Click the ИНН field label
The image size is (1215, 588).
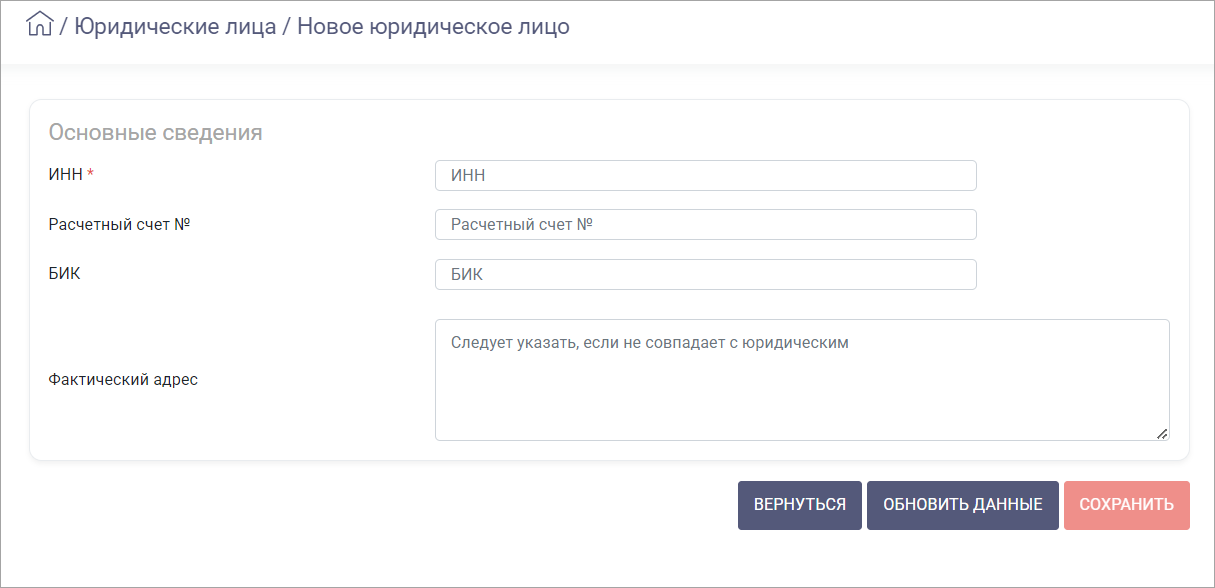(65, 175)
